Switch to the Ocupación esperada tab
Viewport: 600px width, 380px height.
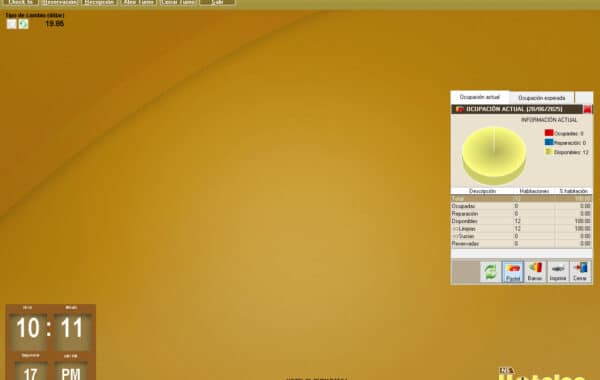point(541,98)
